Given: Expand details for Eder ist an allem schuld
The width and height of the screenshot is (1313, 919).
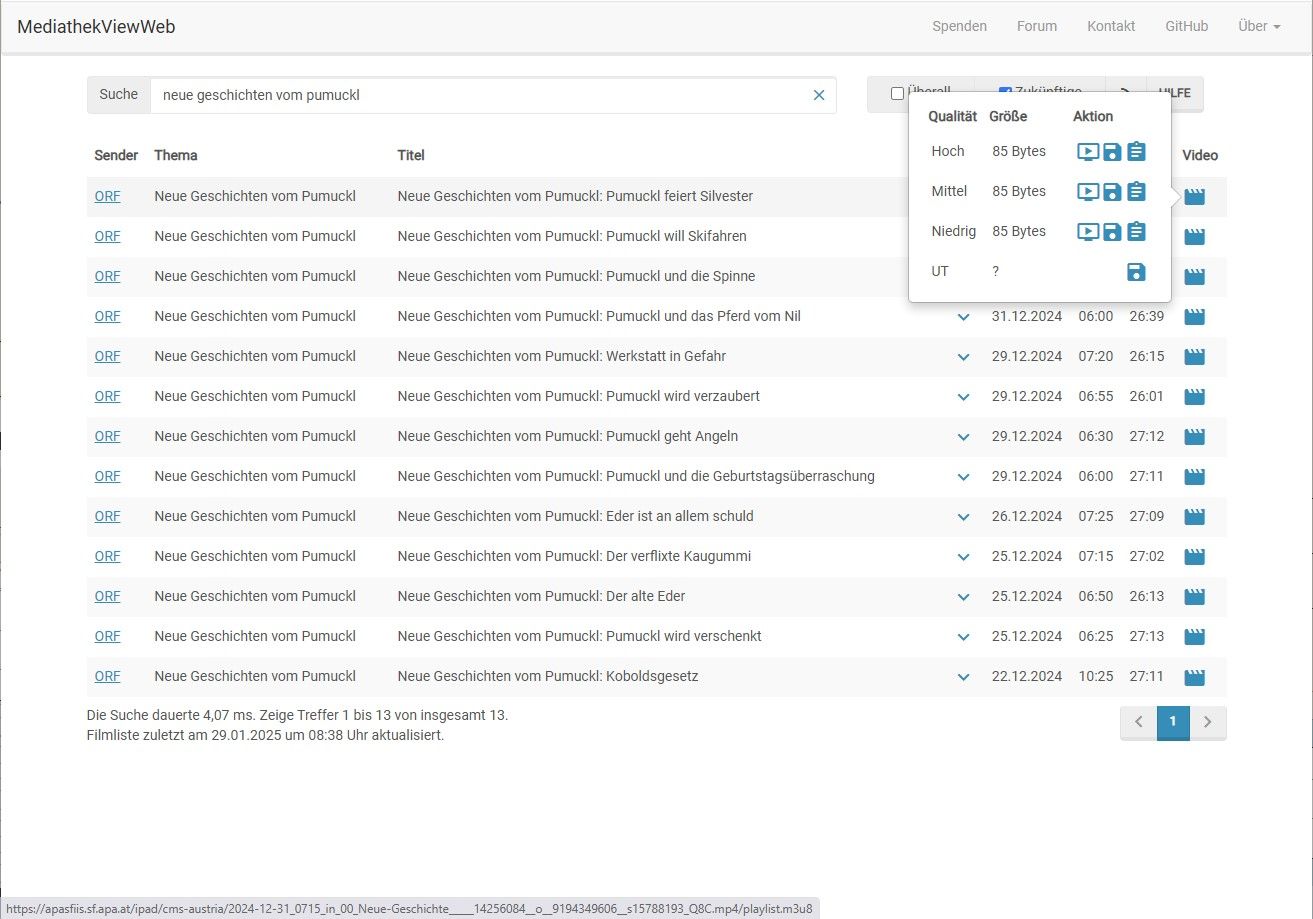Looking at the screenshot, I should coord(964,517).
